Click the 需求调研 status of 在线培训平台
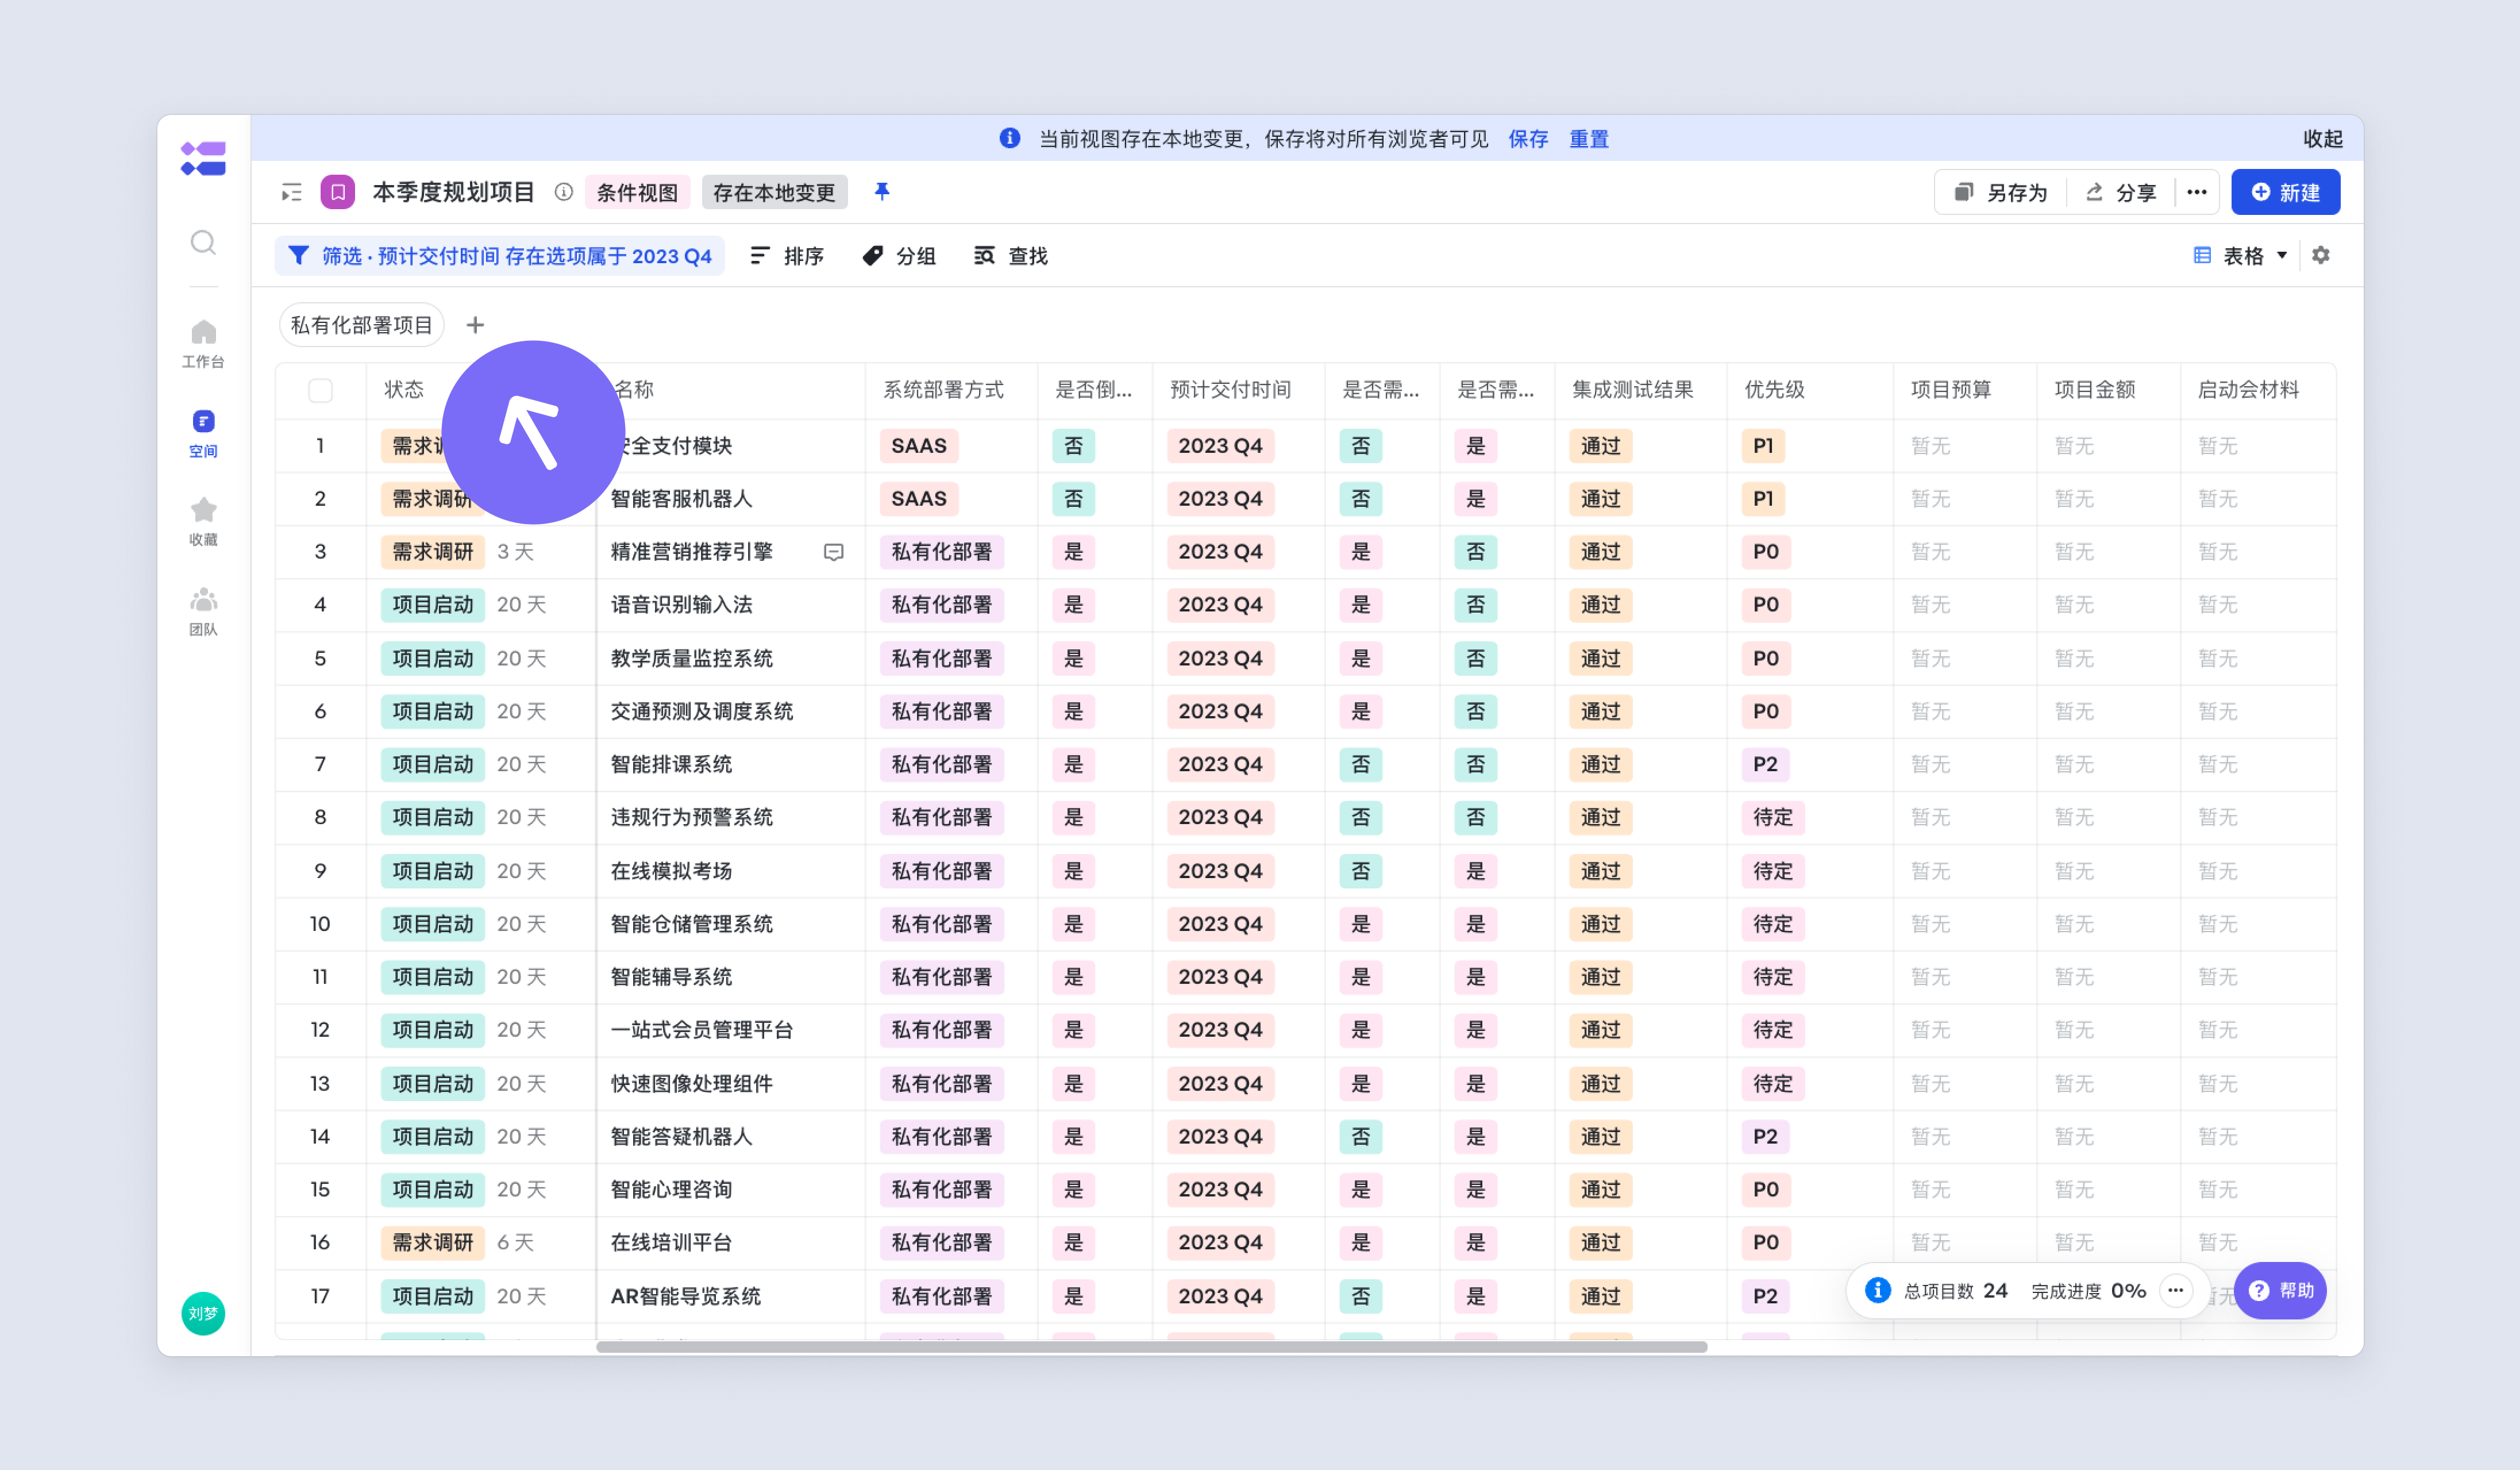 (432, 1243)
